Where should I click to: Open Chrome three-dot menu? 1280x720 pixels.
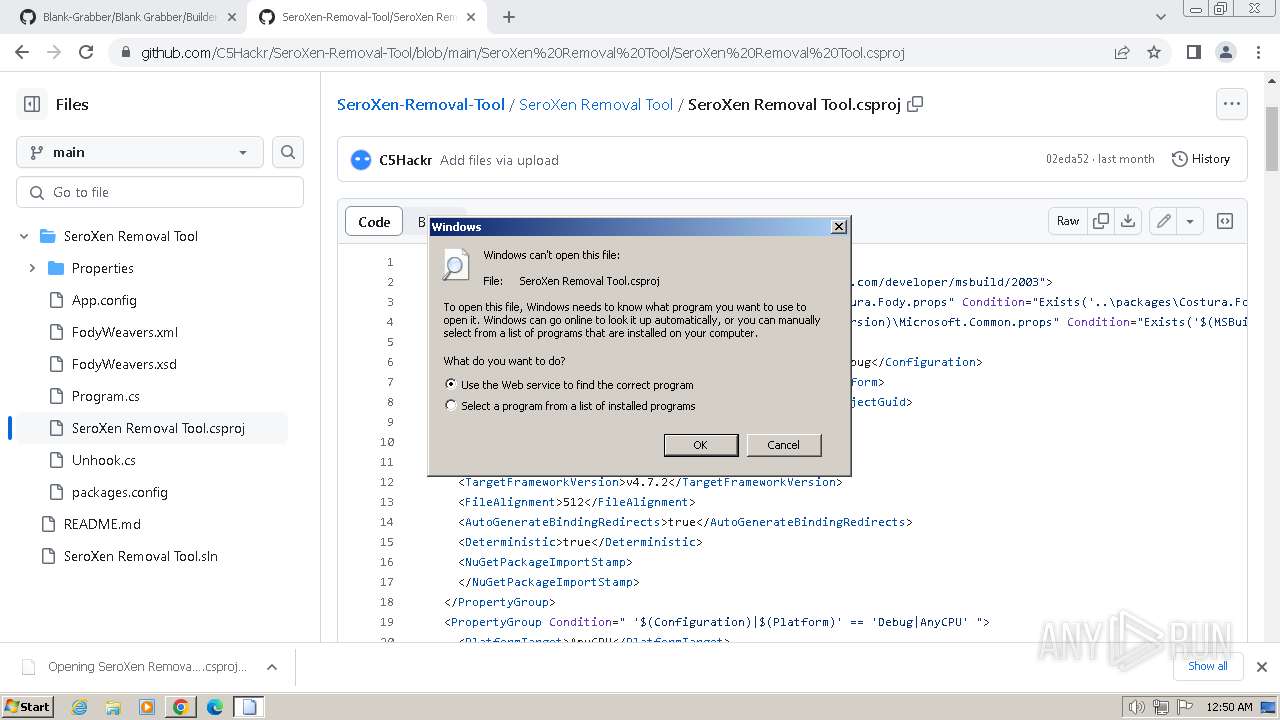(x=1257, y=52)
